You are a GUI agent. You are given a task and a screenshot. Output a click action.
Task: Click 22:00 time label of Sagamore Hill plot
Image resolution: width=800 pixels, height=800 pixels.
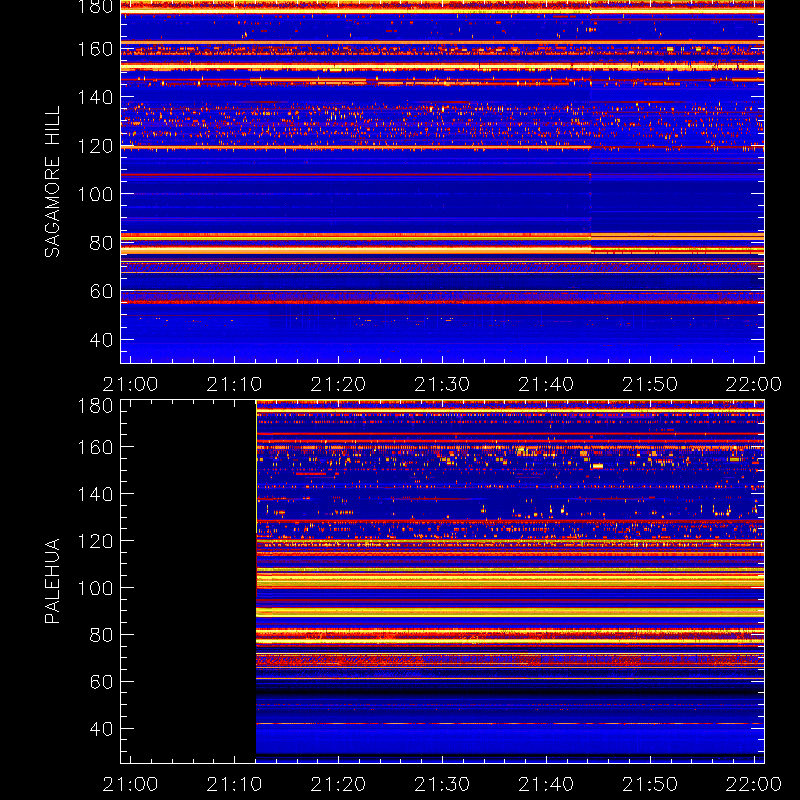click(754, 384)
